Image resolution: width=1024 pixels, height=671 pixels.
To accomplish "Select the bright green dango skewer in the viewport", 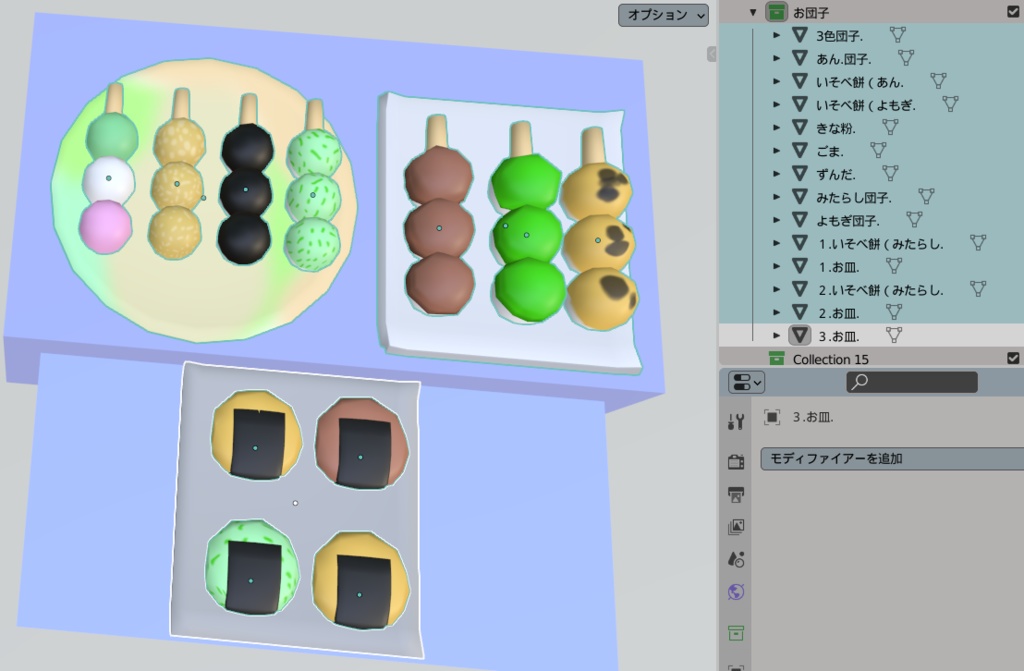I will click(528, 222).
